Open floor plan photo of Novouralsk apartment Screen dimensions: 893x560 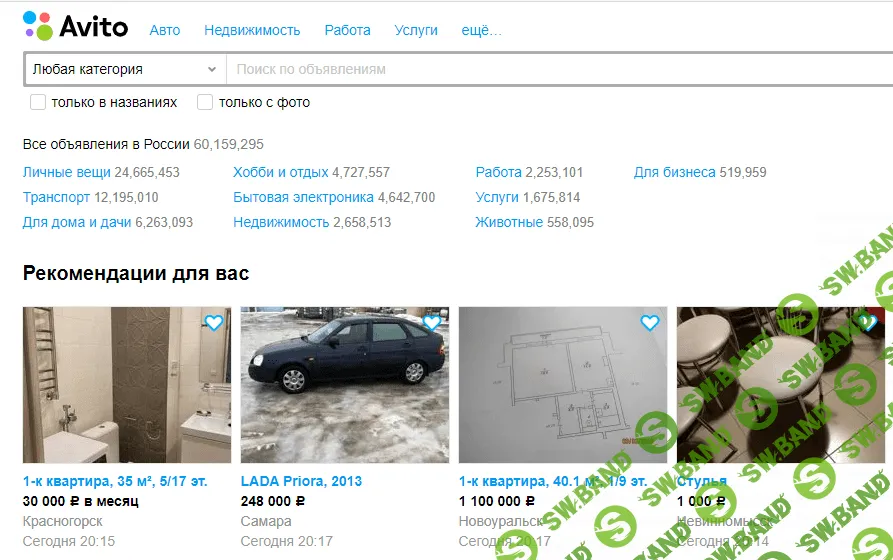pyautogui.click(x=563, y=385)
